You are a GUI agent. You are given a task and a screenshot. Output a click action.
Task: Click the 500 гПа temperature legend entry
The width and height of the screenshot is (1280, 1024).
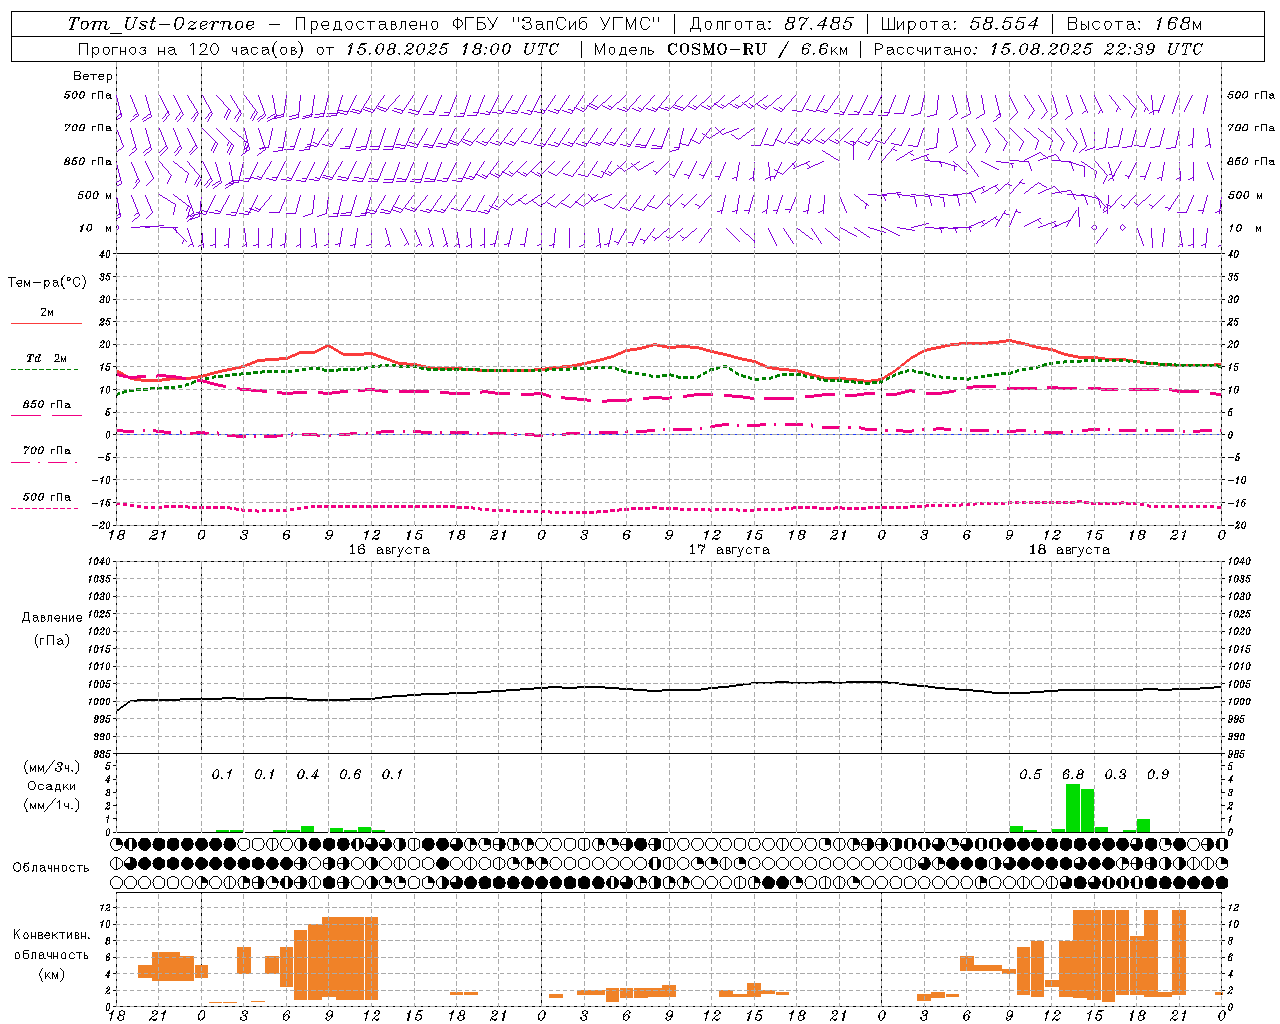pos(47,497)
